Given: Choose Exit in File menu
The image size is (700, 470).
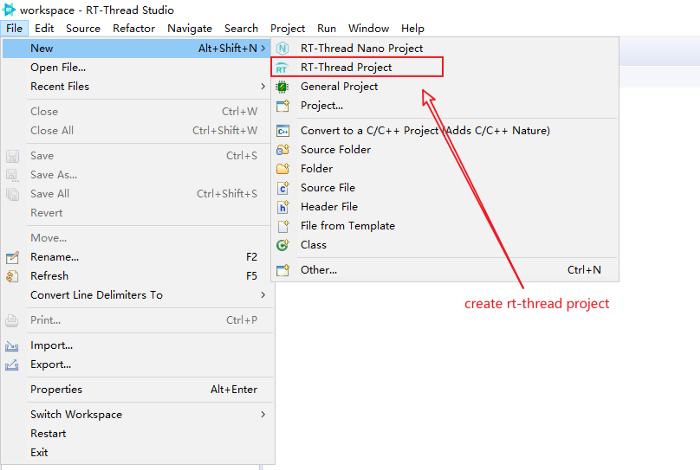Looking at the screenshot, I should click(138, 453).
